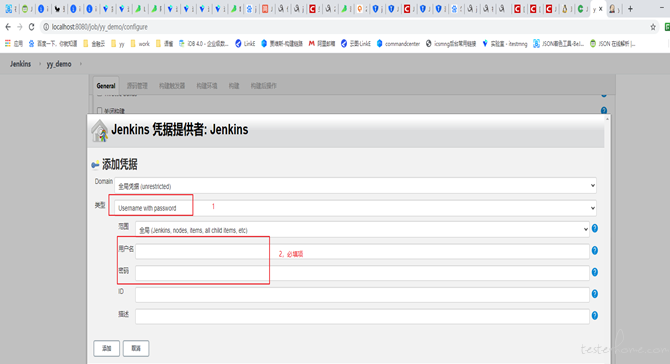Expand the Jenkins breadcrumb arrow

click(x=40, y=64)
